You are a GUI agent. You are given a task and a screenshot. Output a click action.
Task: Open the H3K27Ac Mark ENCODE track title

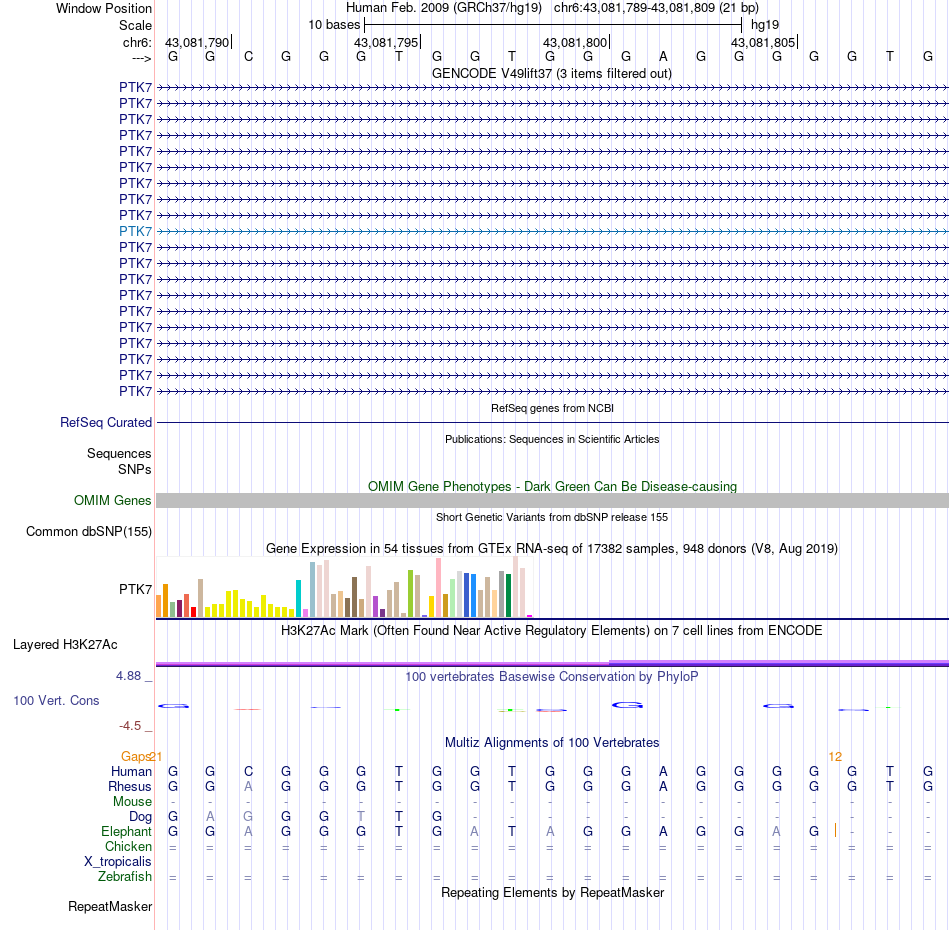pos(552,630)
